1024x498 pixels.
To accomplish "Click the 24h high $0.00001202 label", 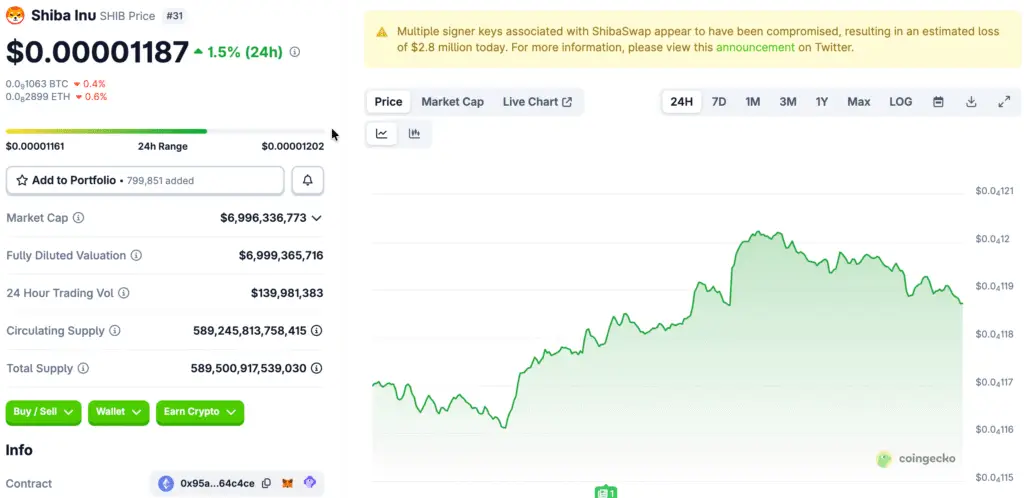I will pos(293,146).
